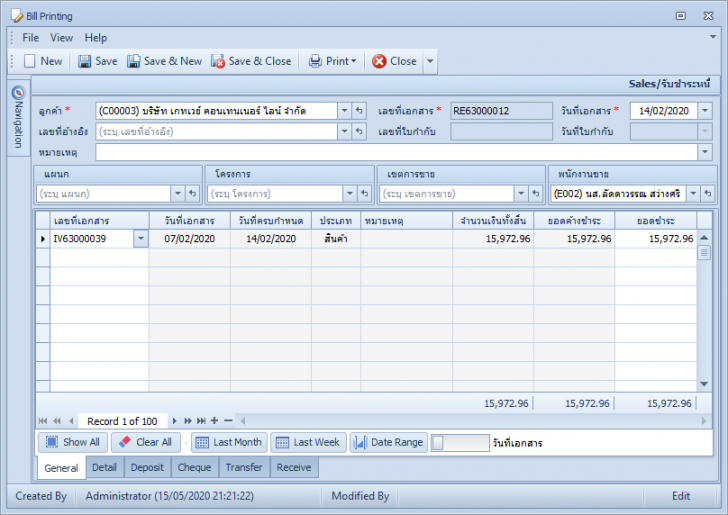Choose Save & New toolbar button
This screenshot has width=728, height=515.
[x=164, y=61]
